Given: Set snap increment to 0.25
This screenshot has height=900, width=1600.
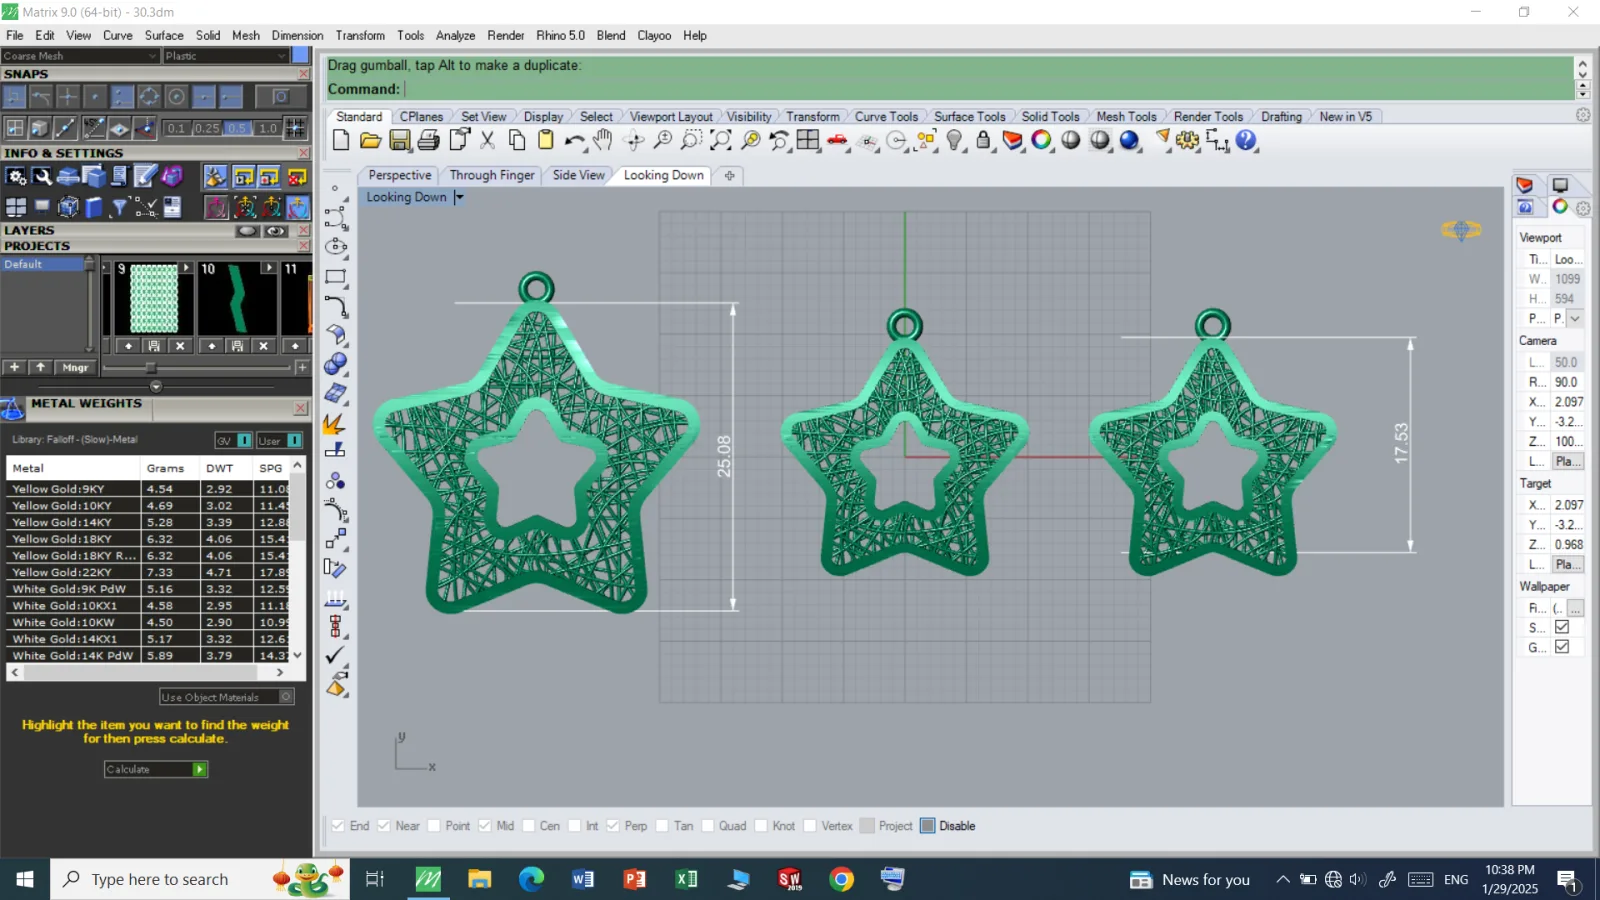Looking at the screenshot, I should click(x=207, y=128).
